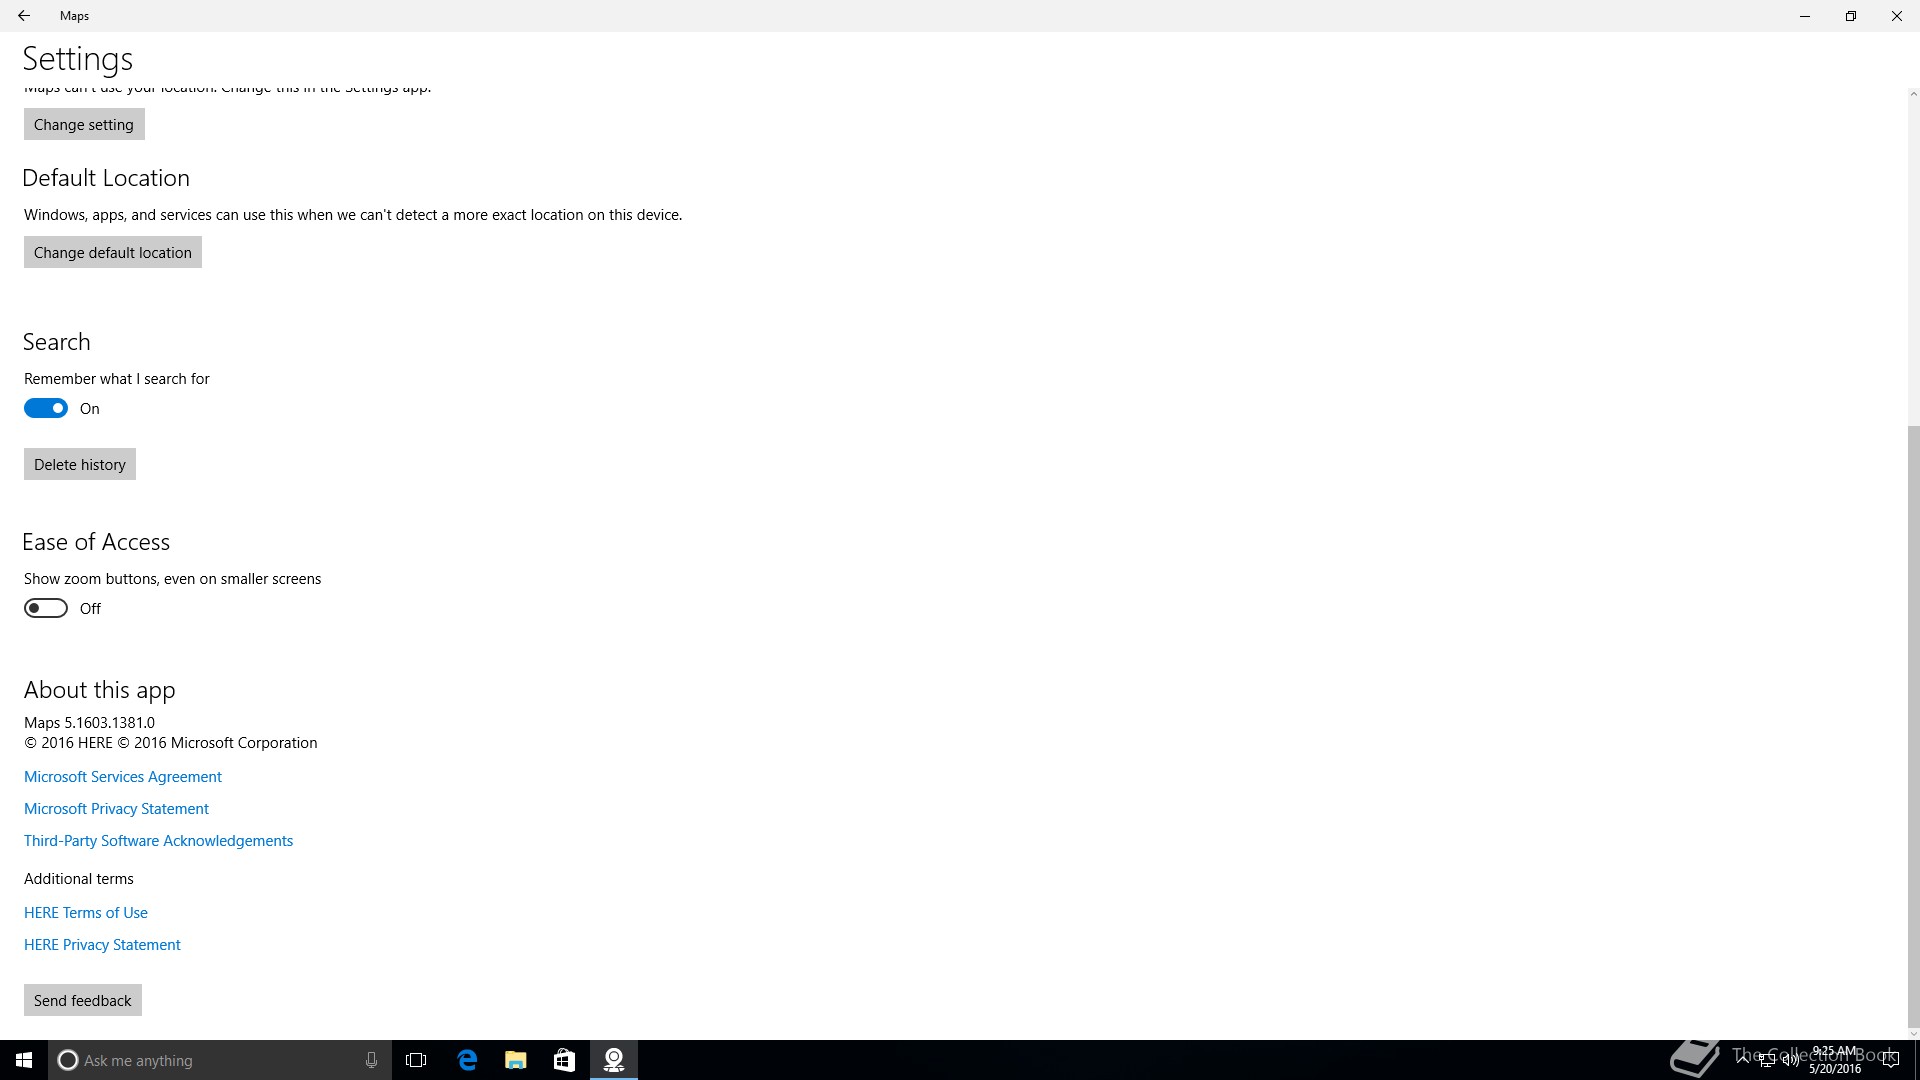Image resolution: width=1920 pixels, height=1080 pixels.
Task: Click the Send feedback button
Action: point(83,1000)
